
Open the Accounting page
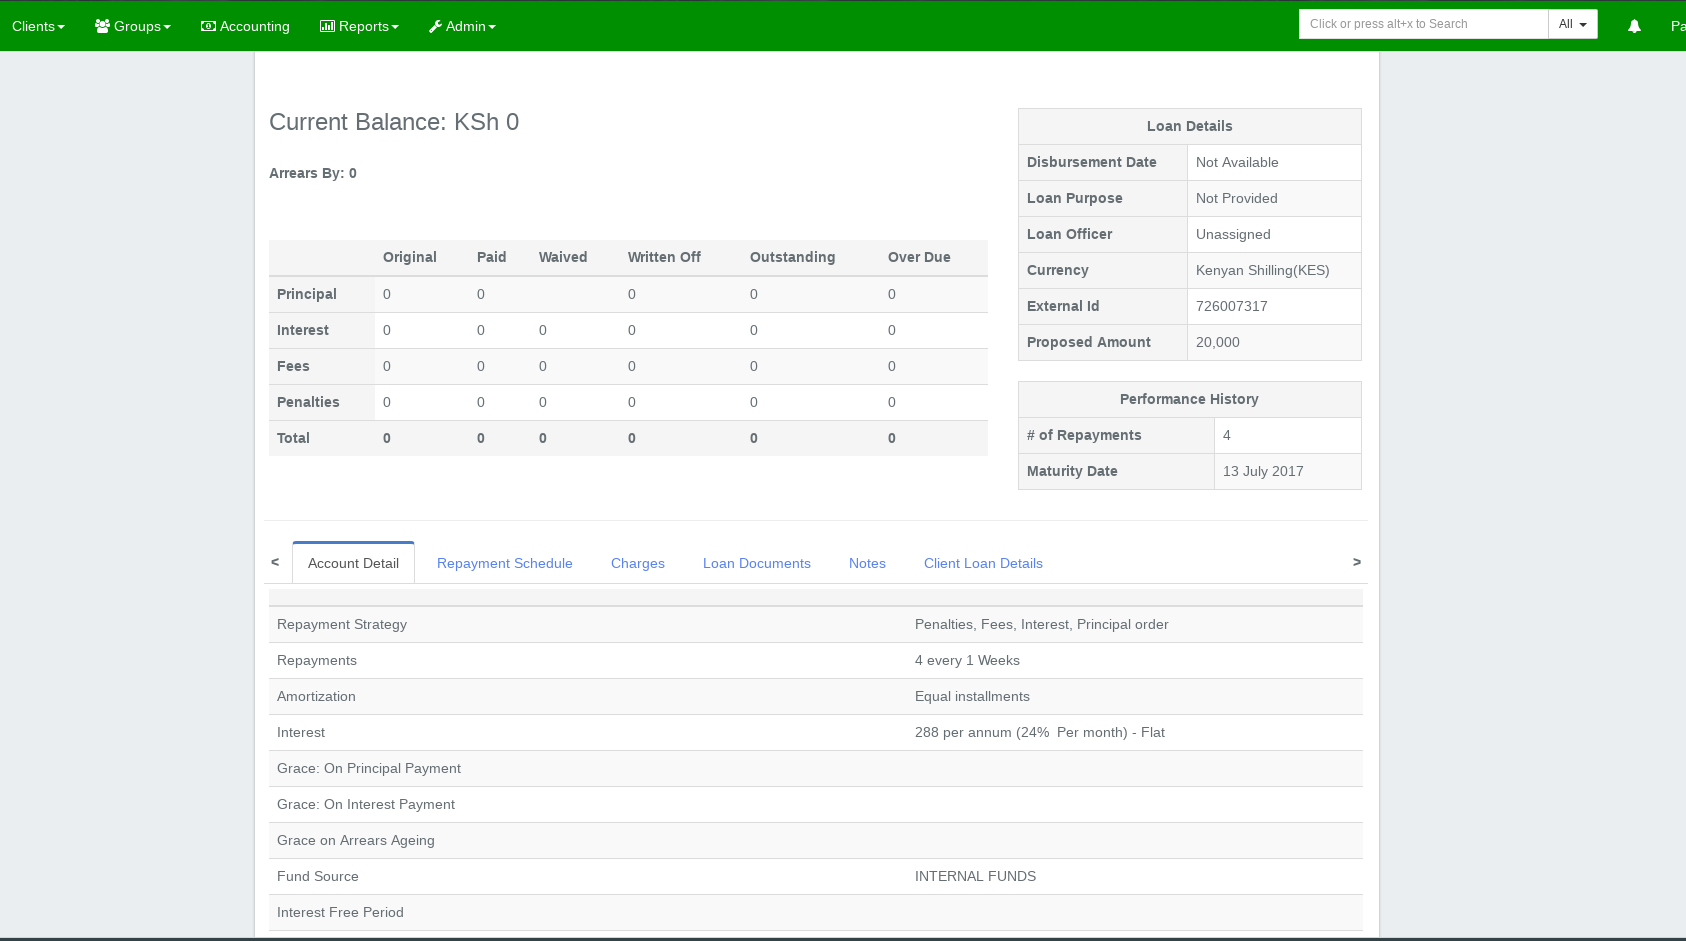point(245,26)
